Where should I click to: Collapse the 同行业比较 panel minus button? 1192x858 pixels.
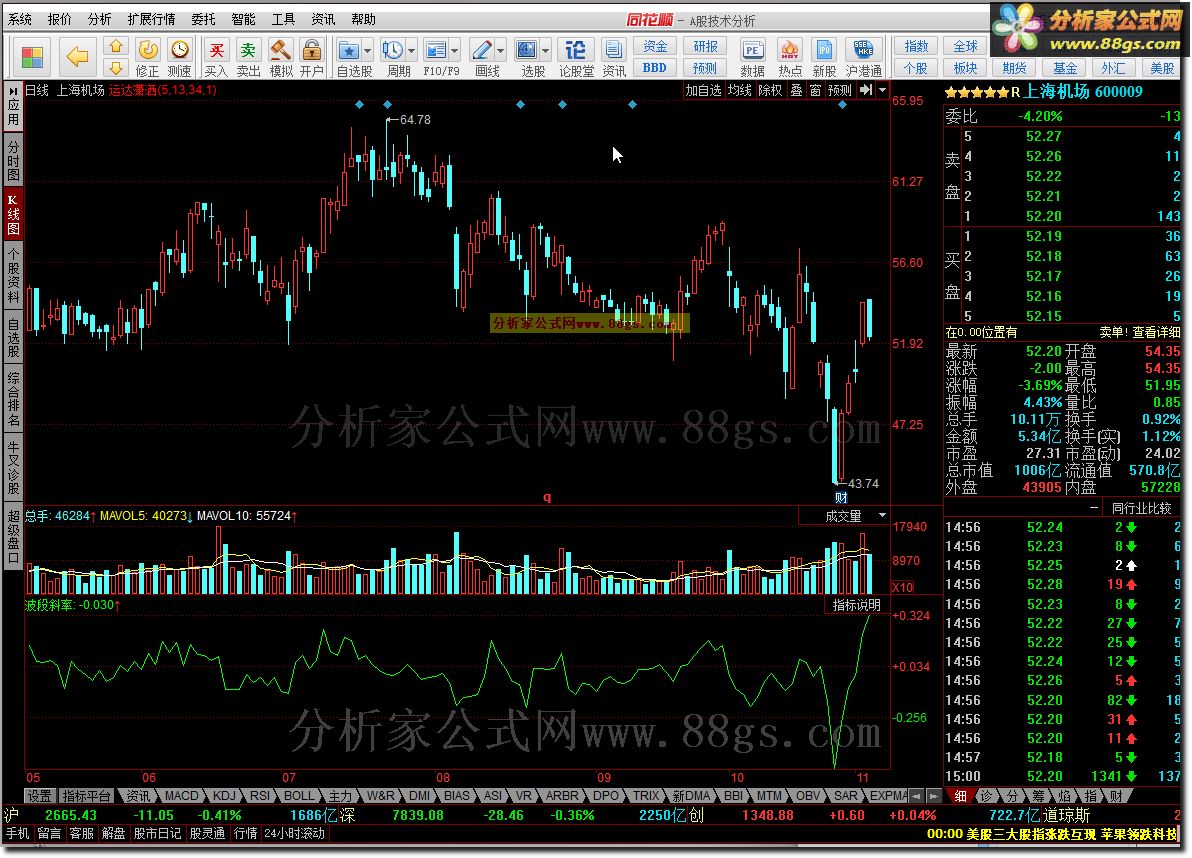[x=1094, y=508]
